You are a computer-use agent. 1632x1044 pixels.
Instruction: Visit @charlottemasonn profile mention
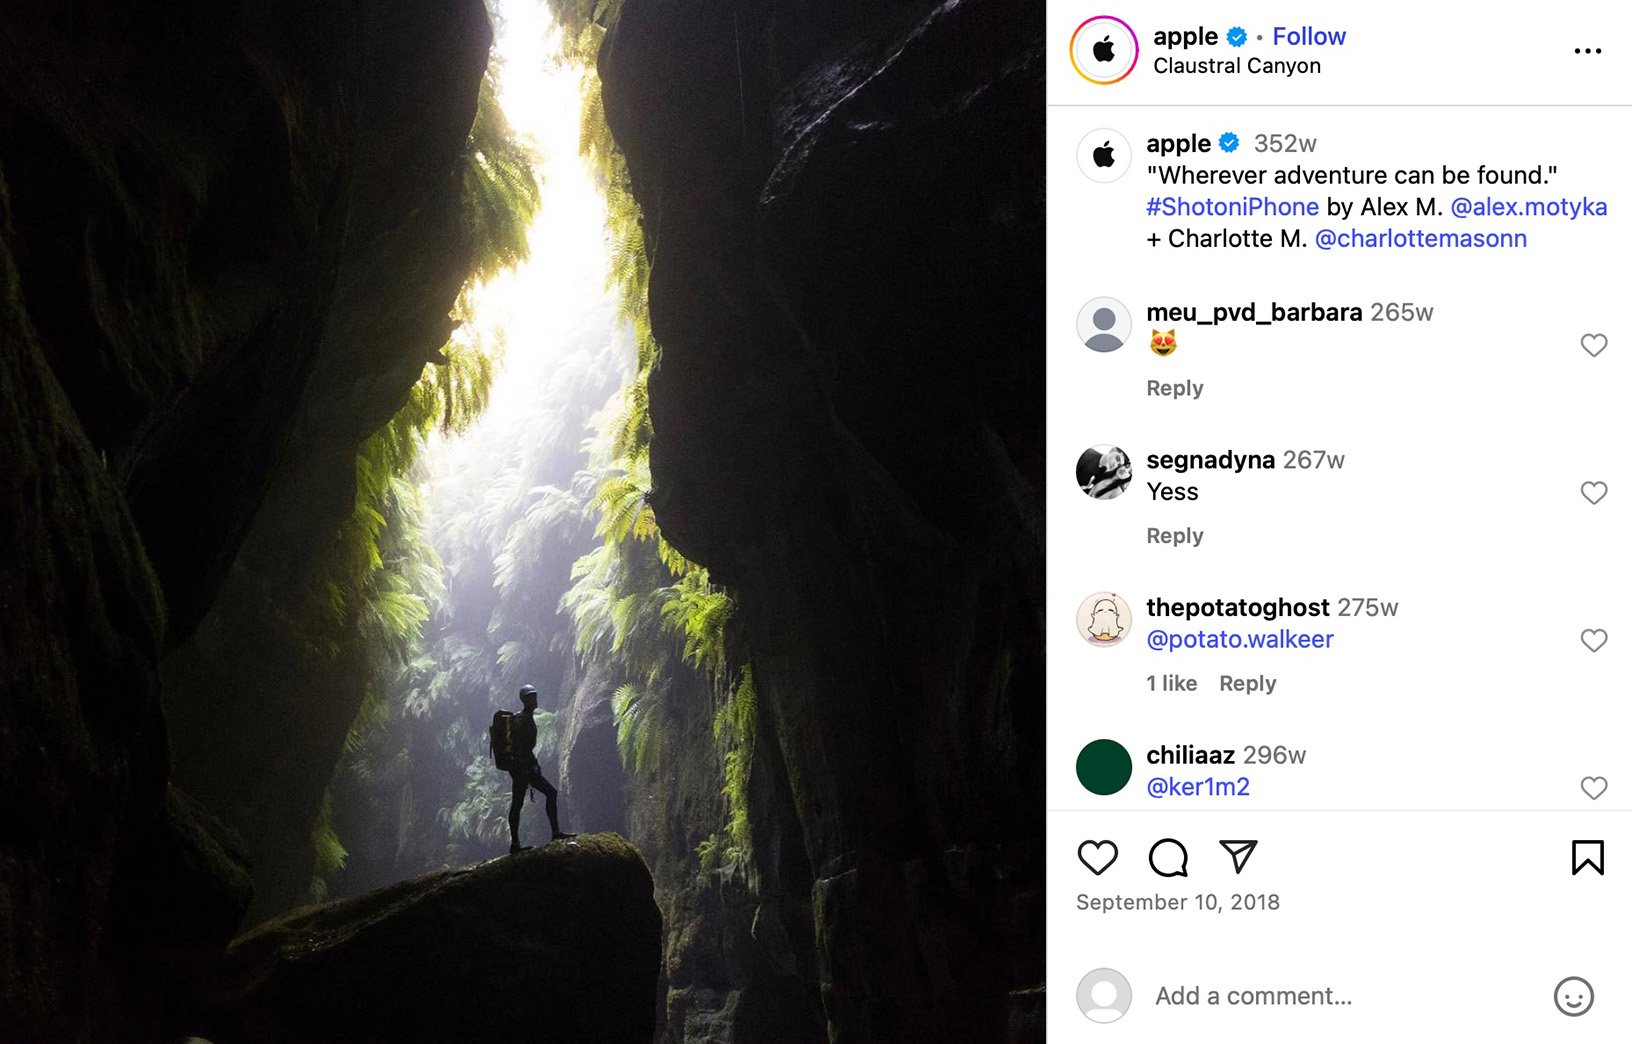pos(1420,239)
